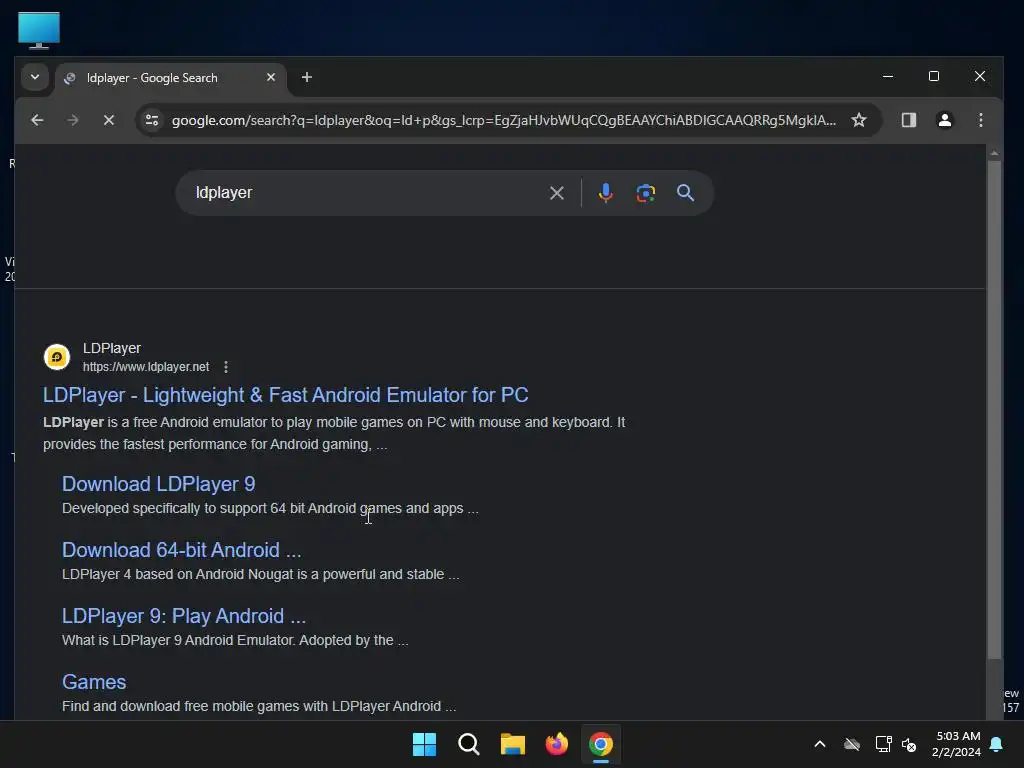
Task: Click the Chrome taskbar icon
Action: click(601, 744)
